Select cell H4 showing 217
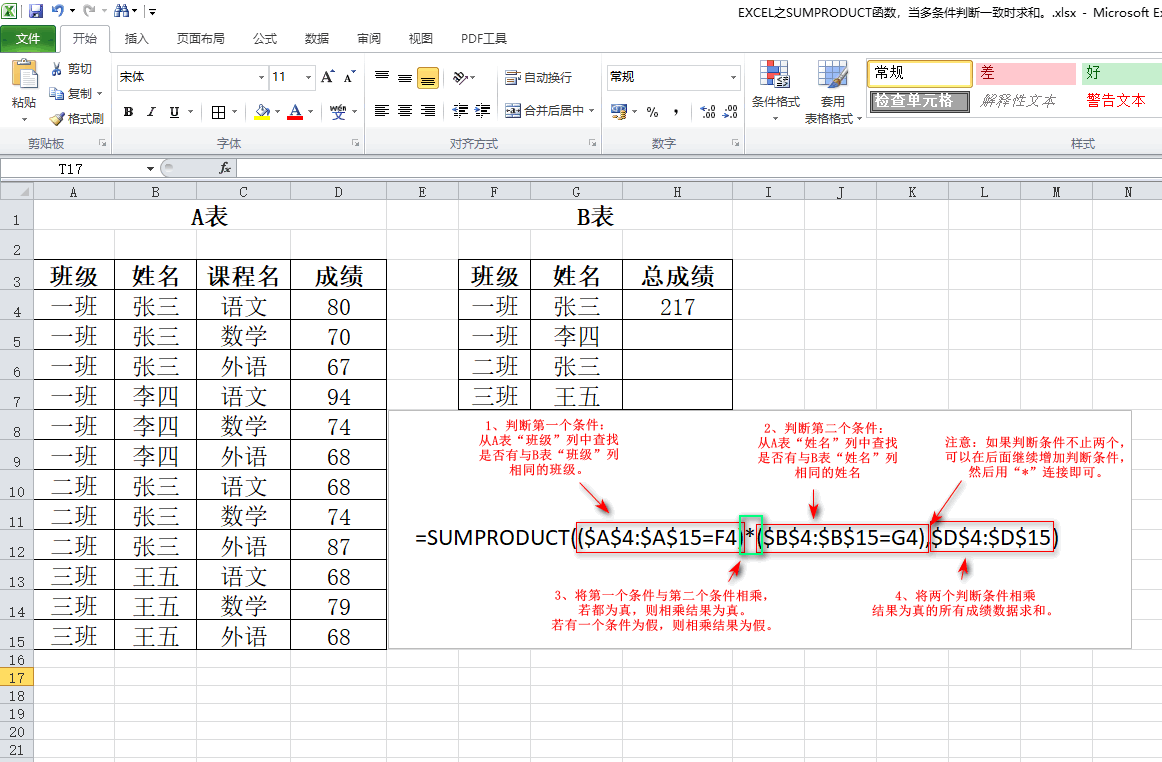 point(677,305)
